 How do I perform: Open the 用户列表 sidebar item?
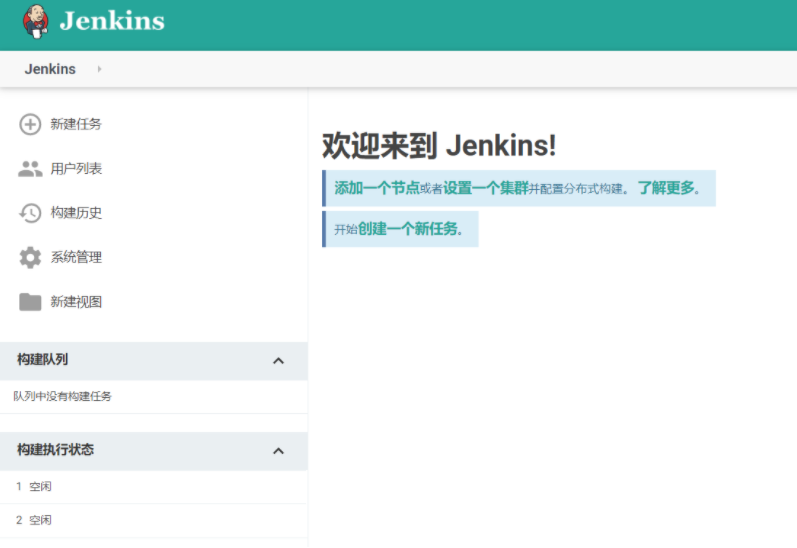(76, 169)
